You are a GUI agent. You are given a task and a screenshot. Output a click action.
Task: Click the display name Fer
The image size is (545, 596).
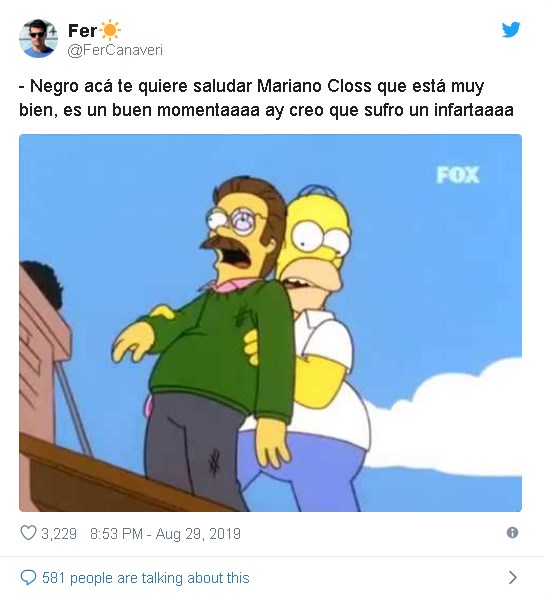coord(82,31)
